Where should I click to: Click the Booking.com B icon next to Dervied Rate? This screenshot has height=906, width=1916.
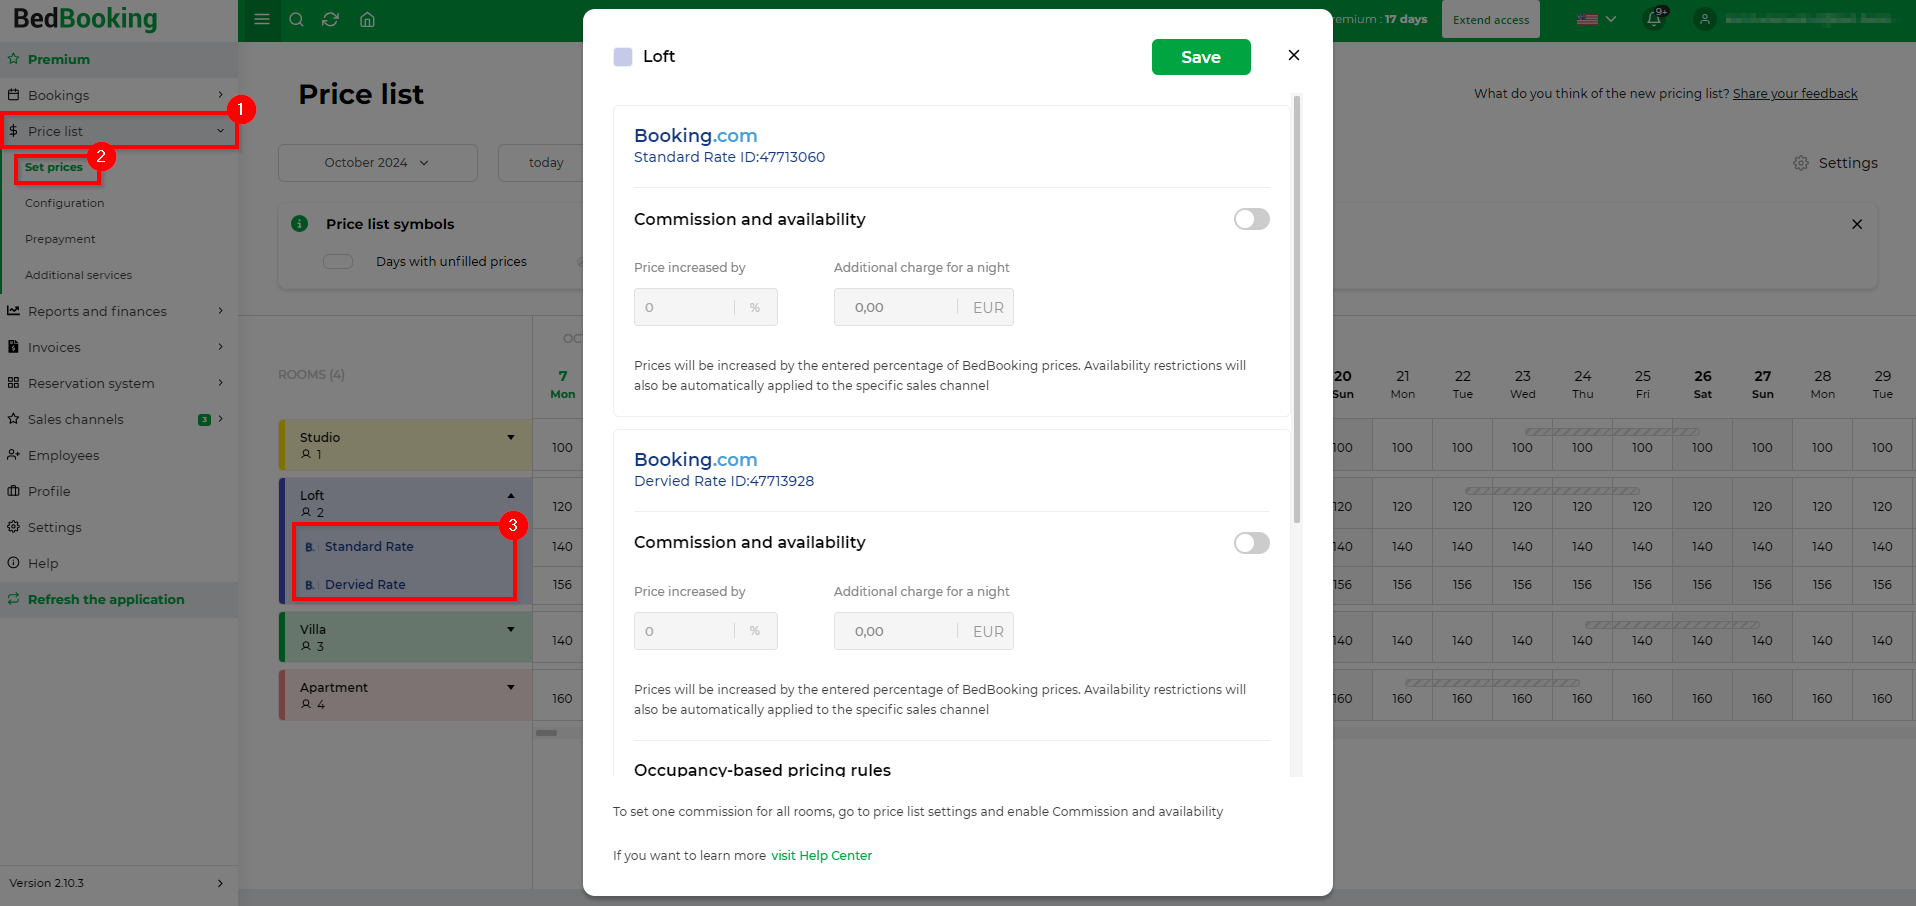click(x=310, y=585)
